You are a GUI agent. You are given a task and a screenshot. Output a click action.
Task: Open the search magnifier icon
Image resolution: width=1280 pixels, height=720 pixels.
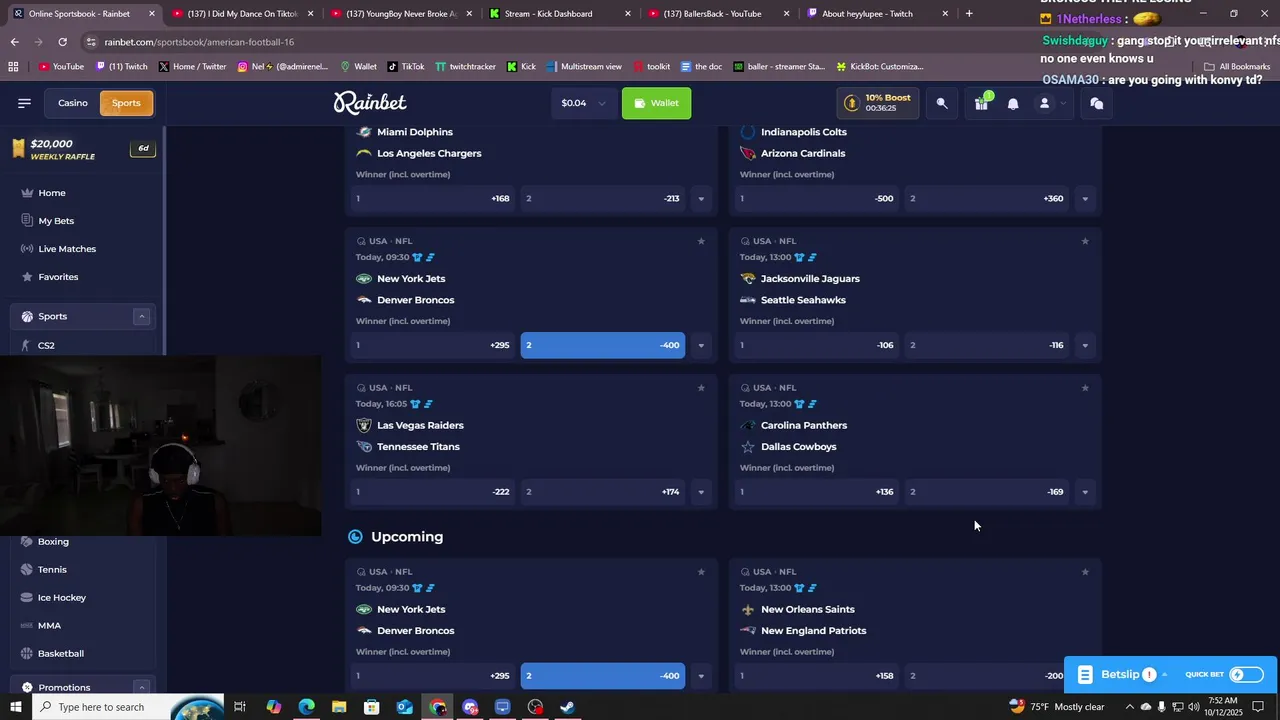point(942,103)
